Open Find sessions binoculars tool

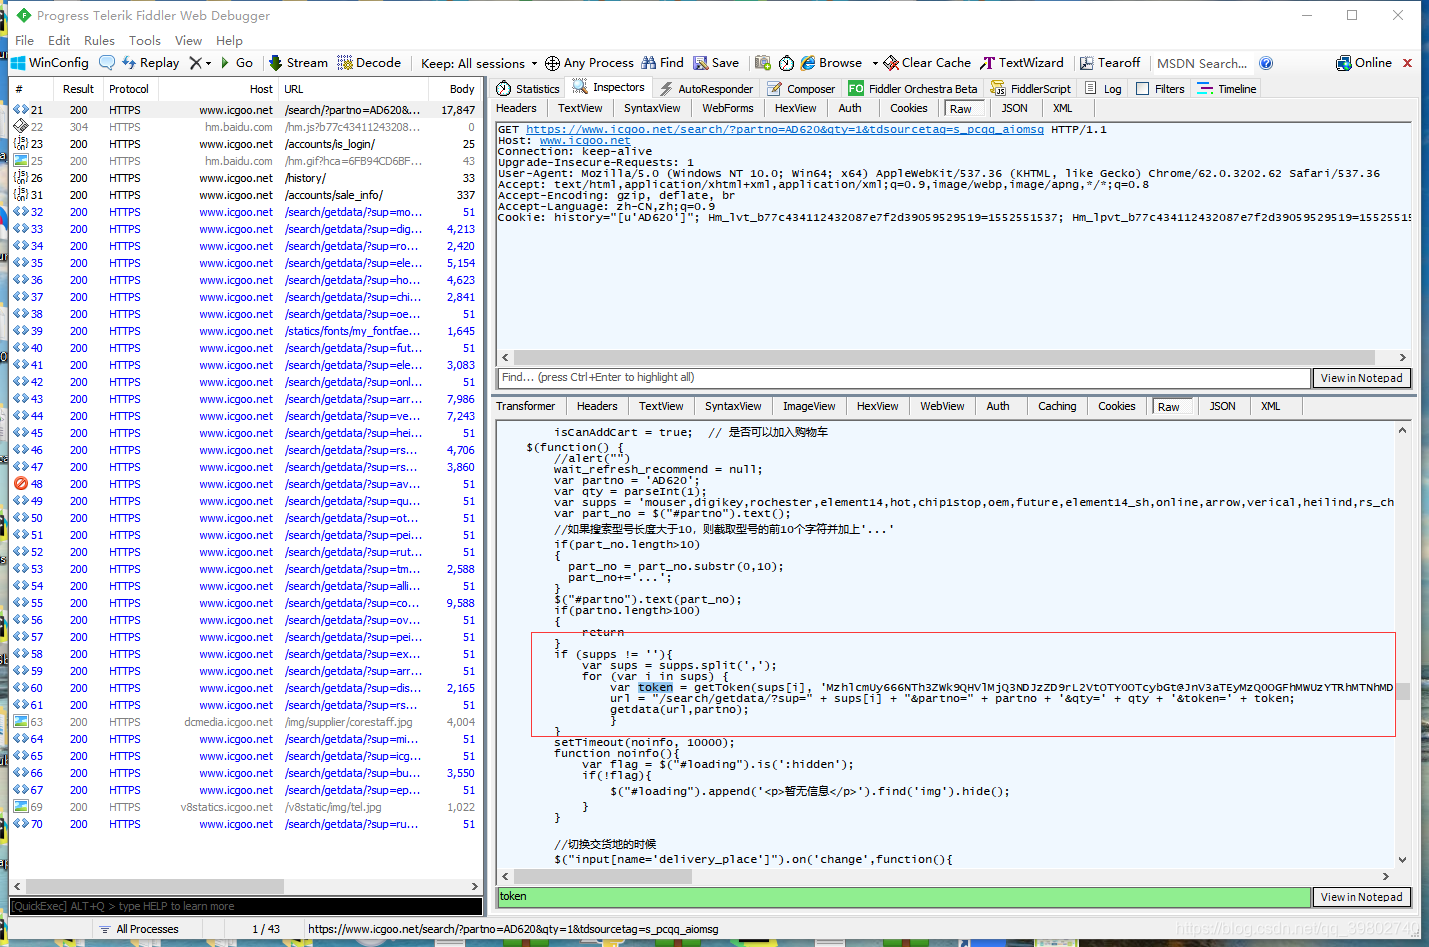662,62
